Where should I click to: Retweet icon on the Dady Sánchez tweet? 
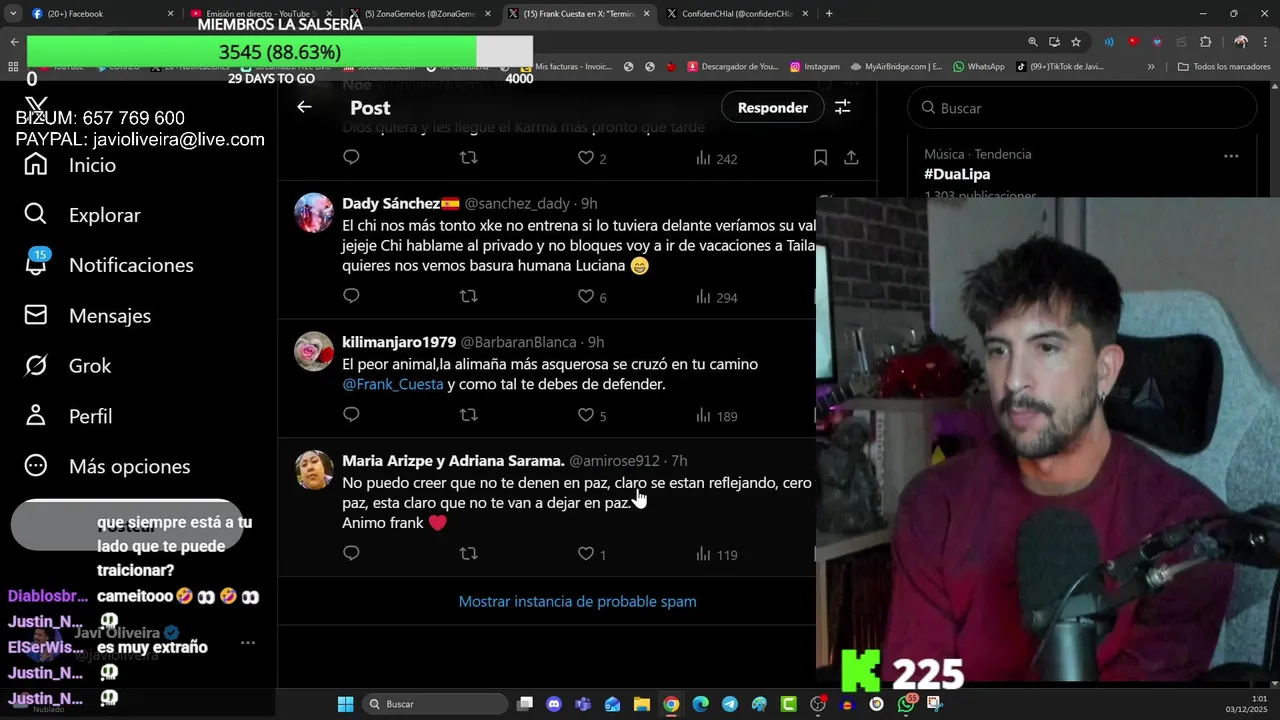click(468, 296)
